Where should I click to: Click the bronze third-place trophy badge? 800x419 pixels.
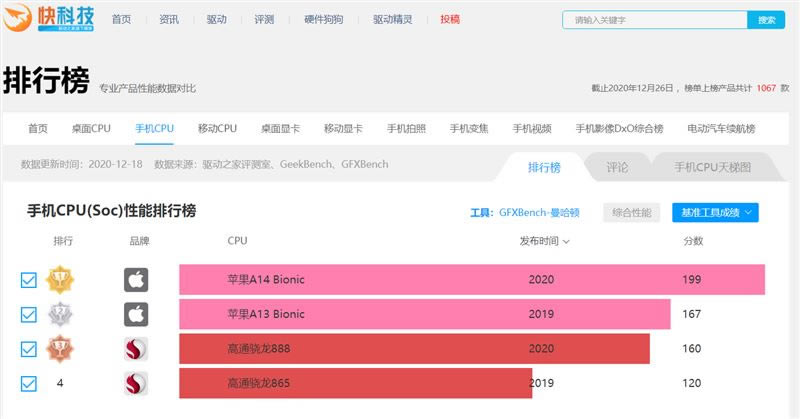point(60,349)
